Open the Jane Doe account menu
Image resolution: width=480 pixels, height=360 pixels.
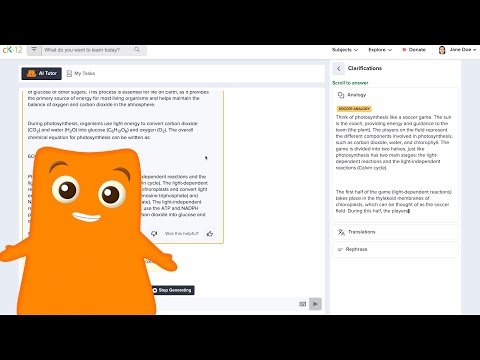click(x=463, y=50)
